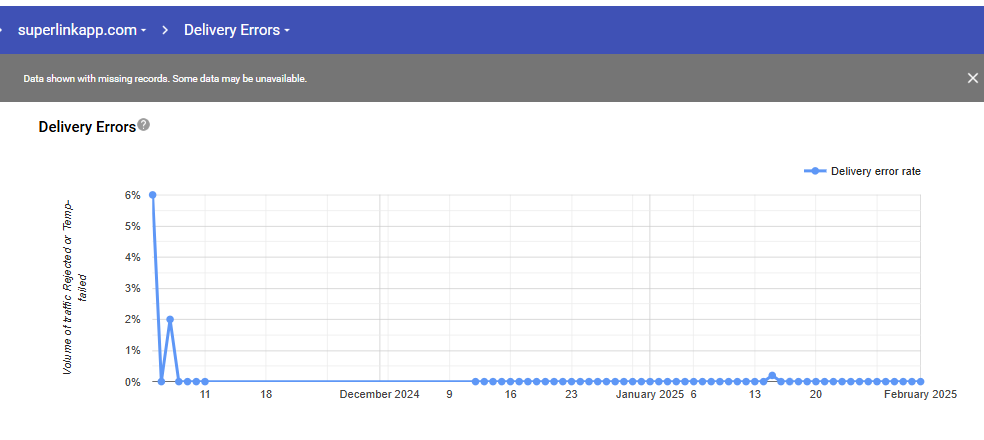984x440 pixels.
Task: Select the last data point at February 2025
Action: (920, 382)
